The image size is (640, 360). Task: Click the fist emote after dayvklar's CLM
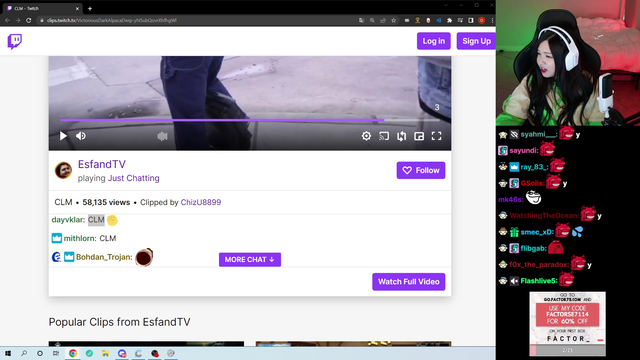coord(112,220)
